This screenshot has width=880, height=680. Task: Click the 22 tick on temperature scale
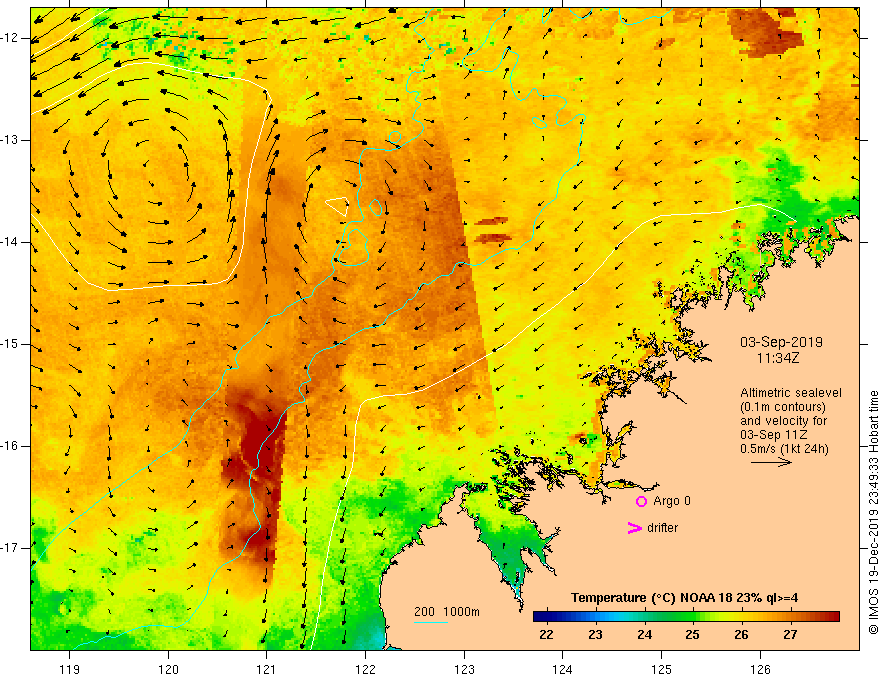(x=546, y=635)
